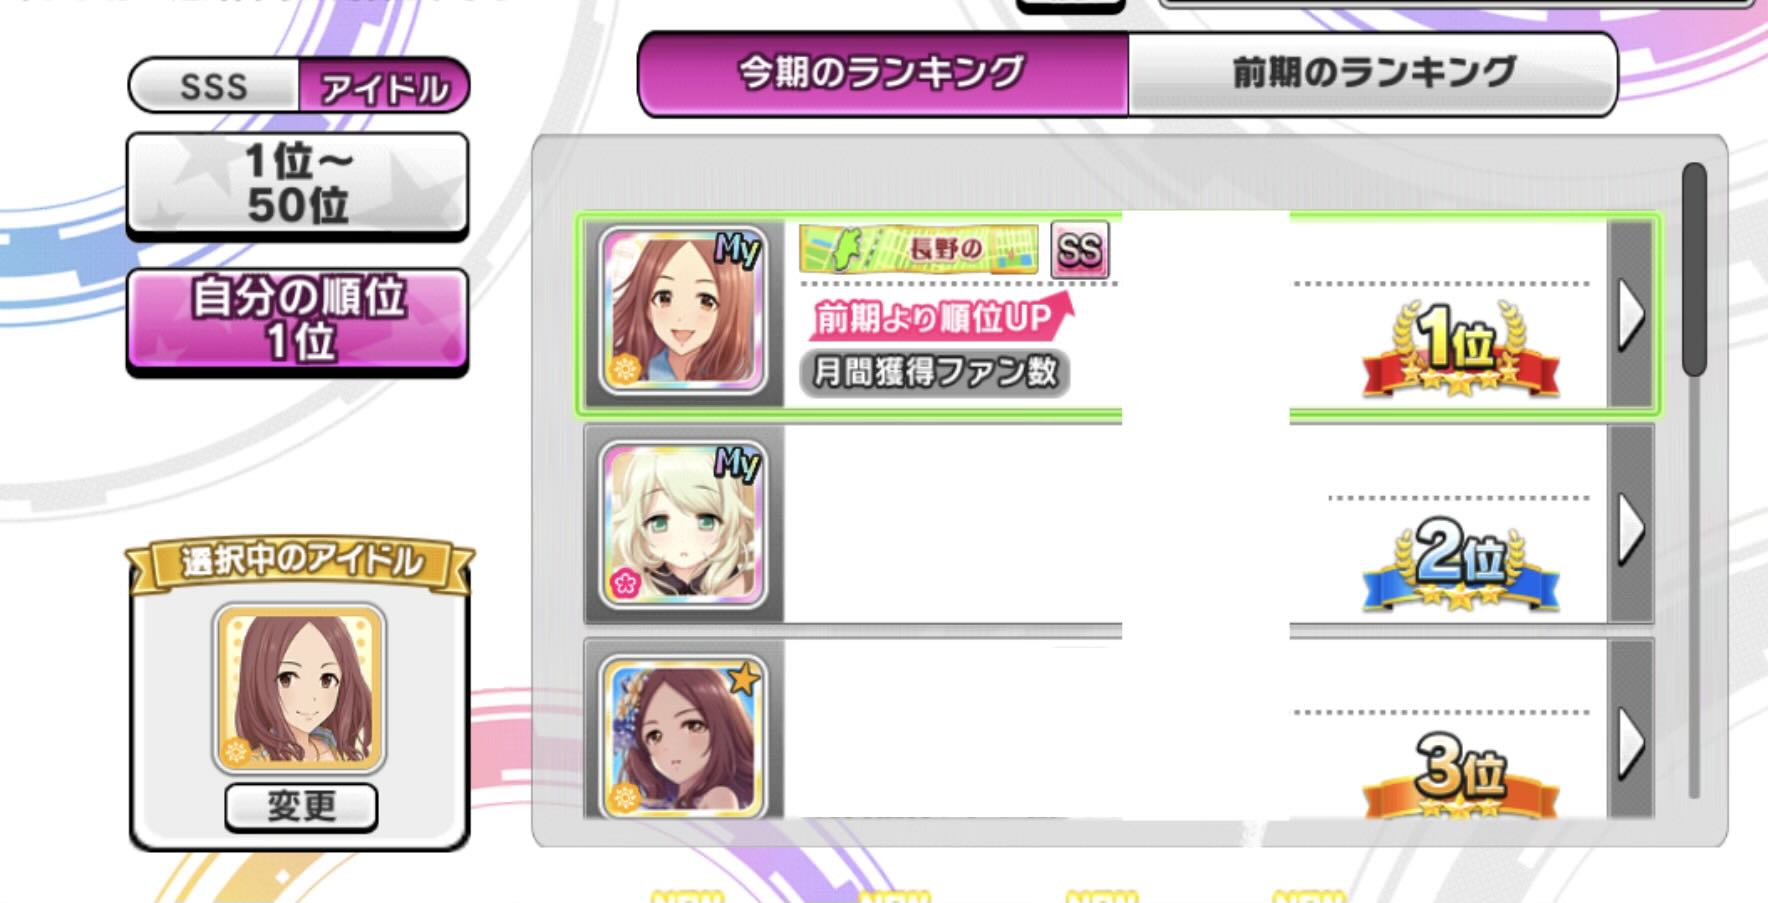Viewport: 1768px width, 903px height.
Task: Expand the 2位 row arrow
Action: (1631, 527)
